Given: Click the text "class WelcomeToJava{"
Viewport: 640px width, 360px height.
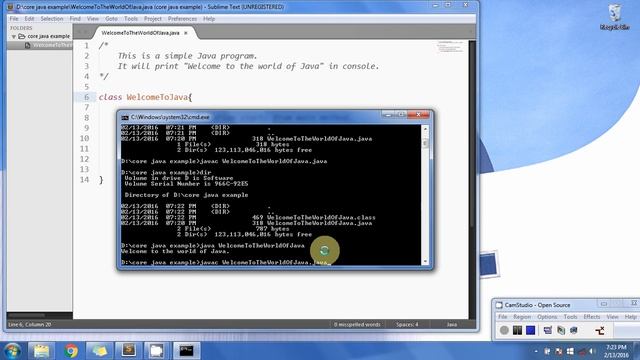Looking at the screenshot, I should click(145, 97).
